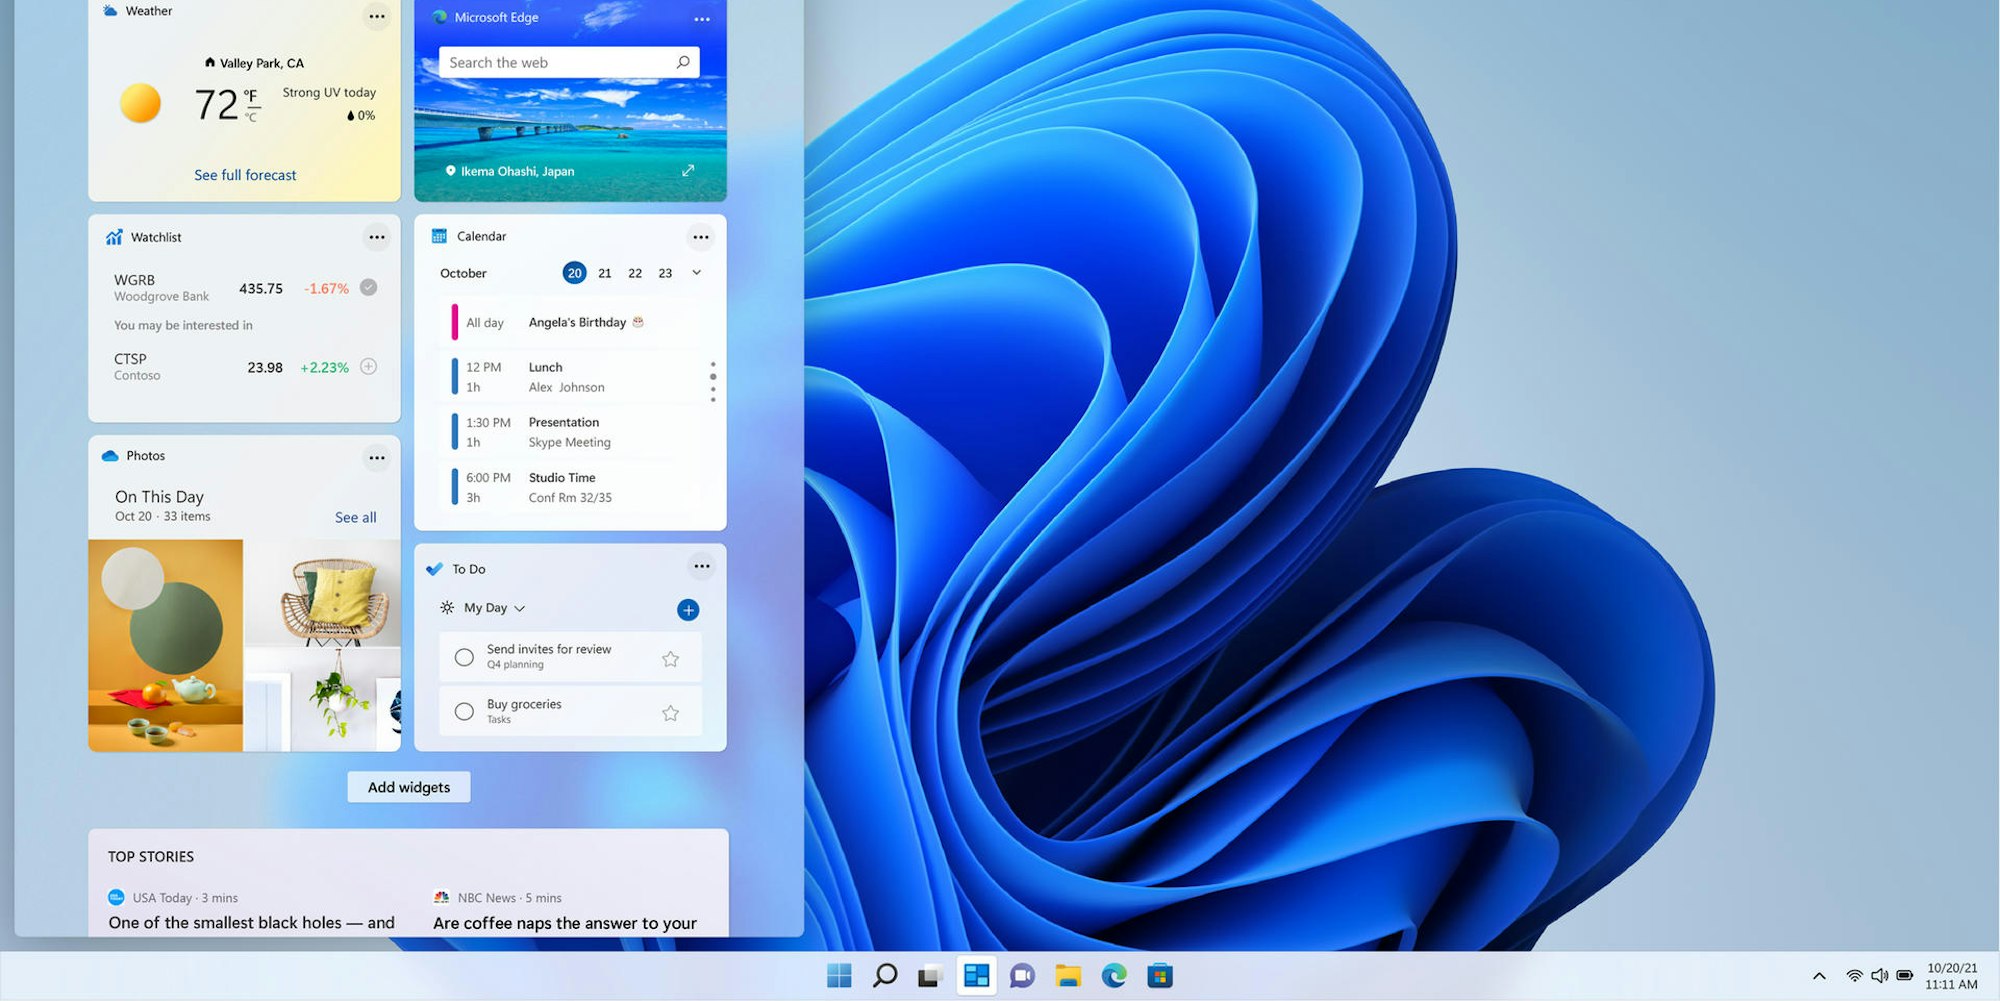
Task: Check off the Buy groceries task
Action: [464, 712]
